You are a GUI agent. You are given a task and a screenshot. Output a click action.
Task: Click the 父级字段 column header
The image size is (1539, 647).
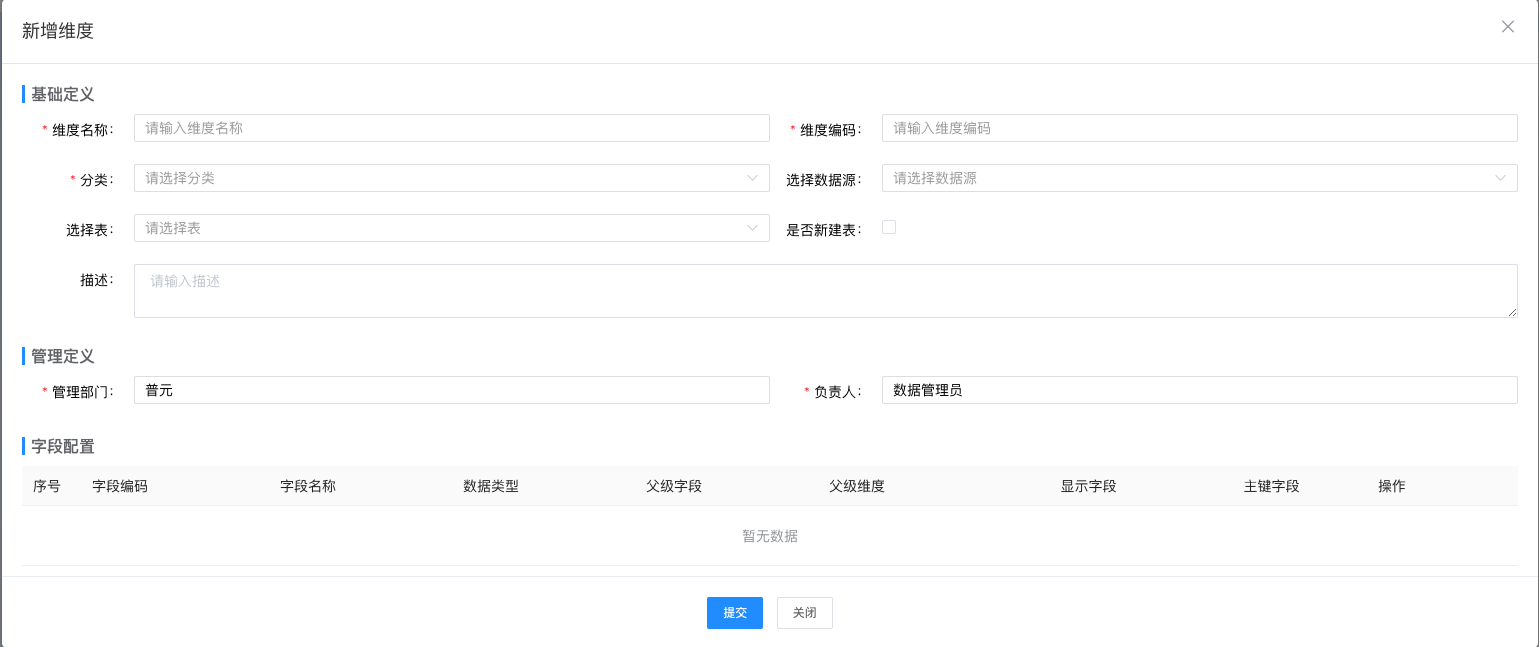click(674, 487)
